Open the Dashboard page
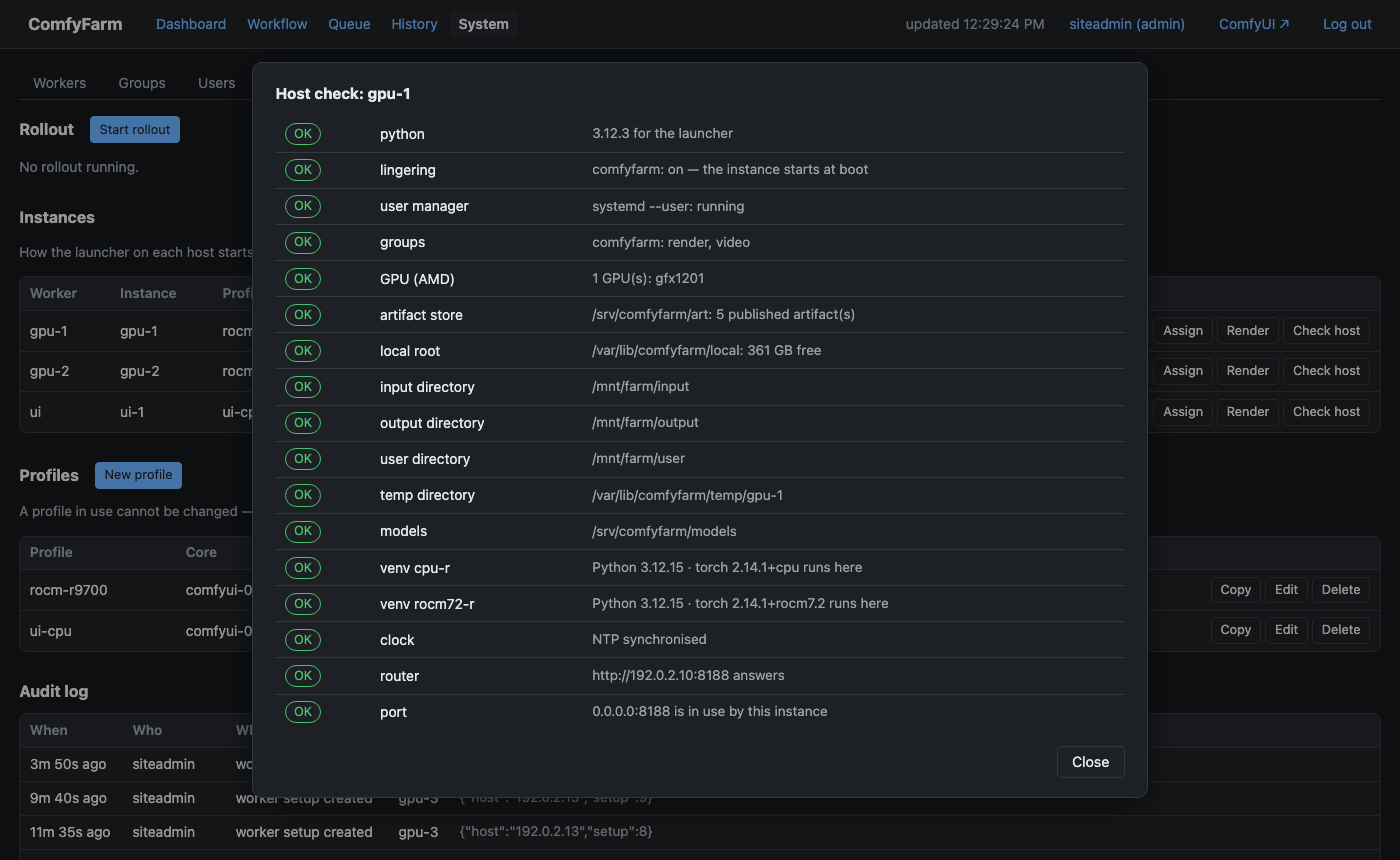Viewport: 1400px width, 860px height. click(x=191, y=24)
